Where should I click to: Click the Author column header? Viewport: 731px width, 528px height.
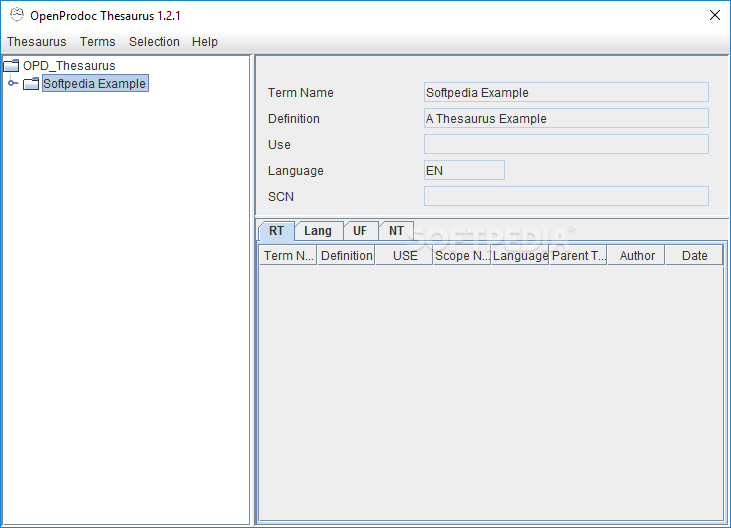[636, 255]
